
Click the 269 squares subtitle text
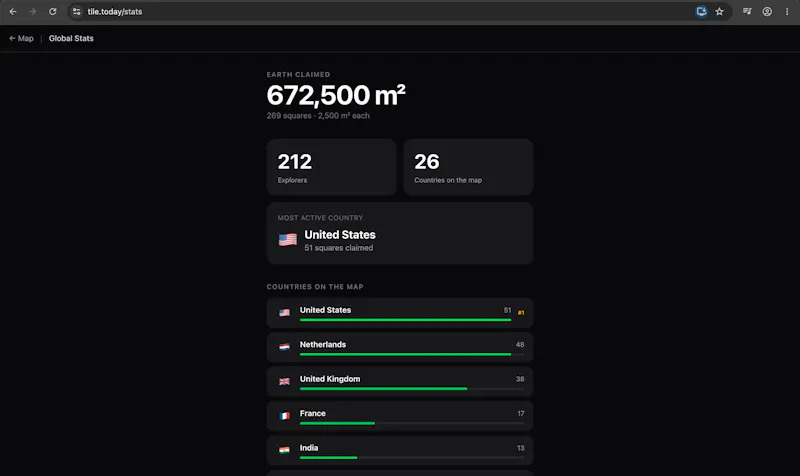tap(318, 116)
